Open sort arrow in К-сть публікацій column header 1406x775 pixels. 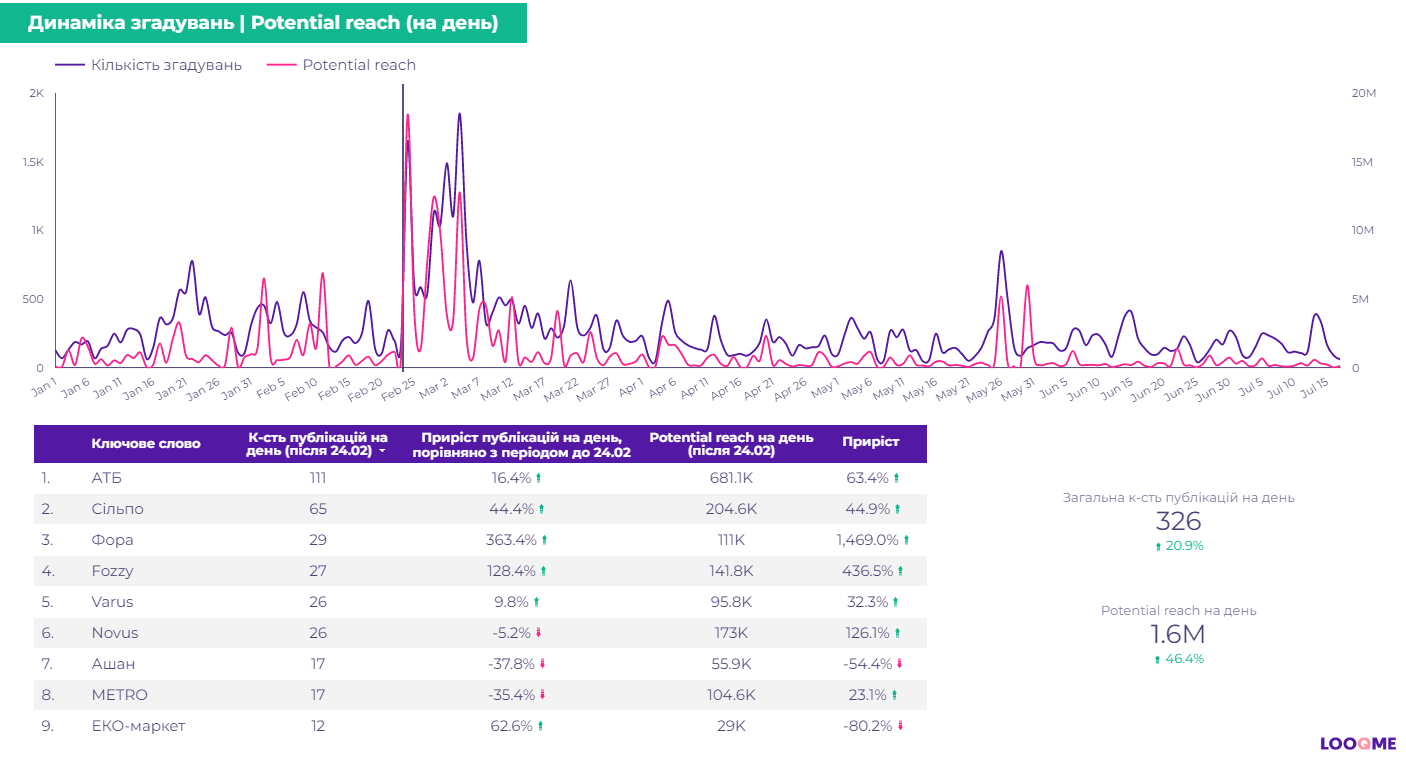[382, 452]
